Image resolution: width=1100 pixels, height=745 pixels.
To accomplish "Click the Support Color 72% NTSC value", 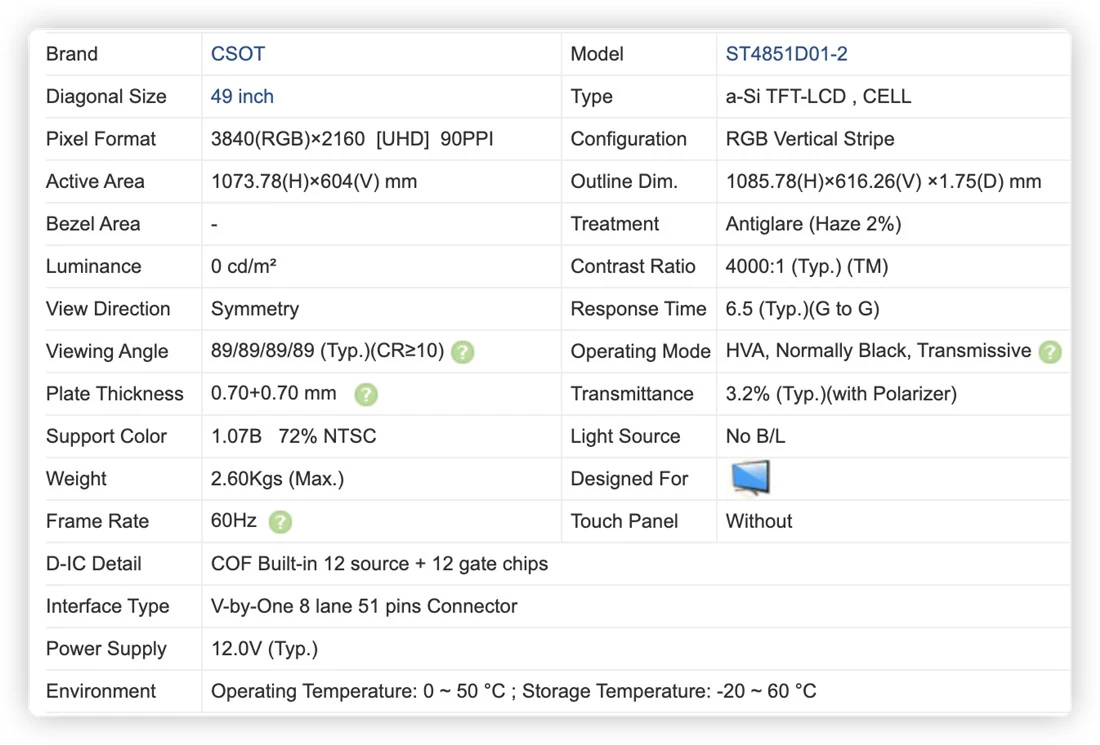I will (327, 436).
